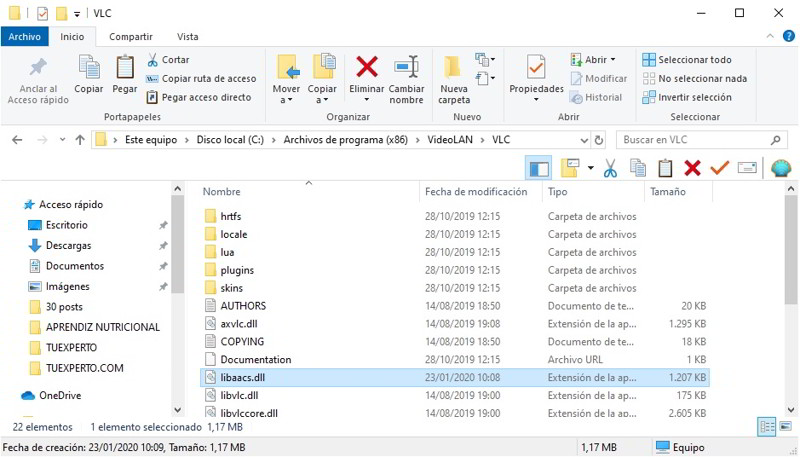Click No seleccionar nada
This screenshot has width=800, height=457.
pyautogui.click(x=694, y=79)
